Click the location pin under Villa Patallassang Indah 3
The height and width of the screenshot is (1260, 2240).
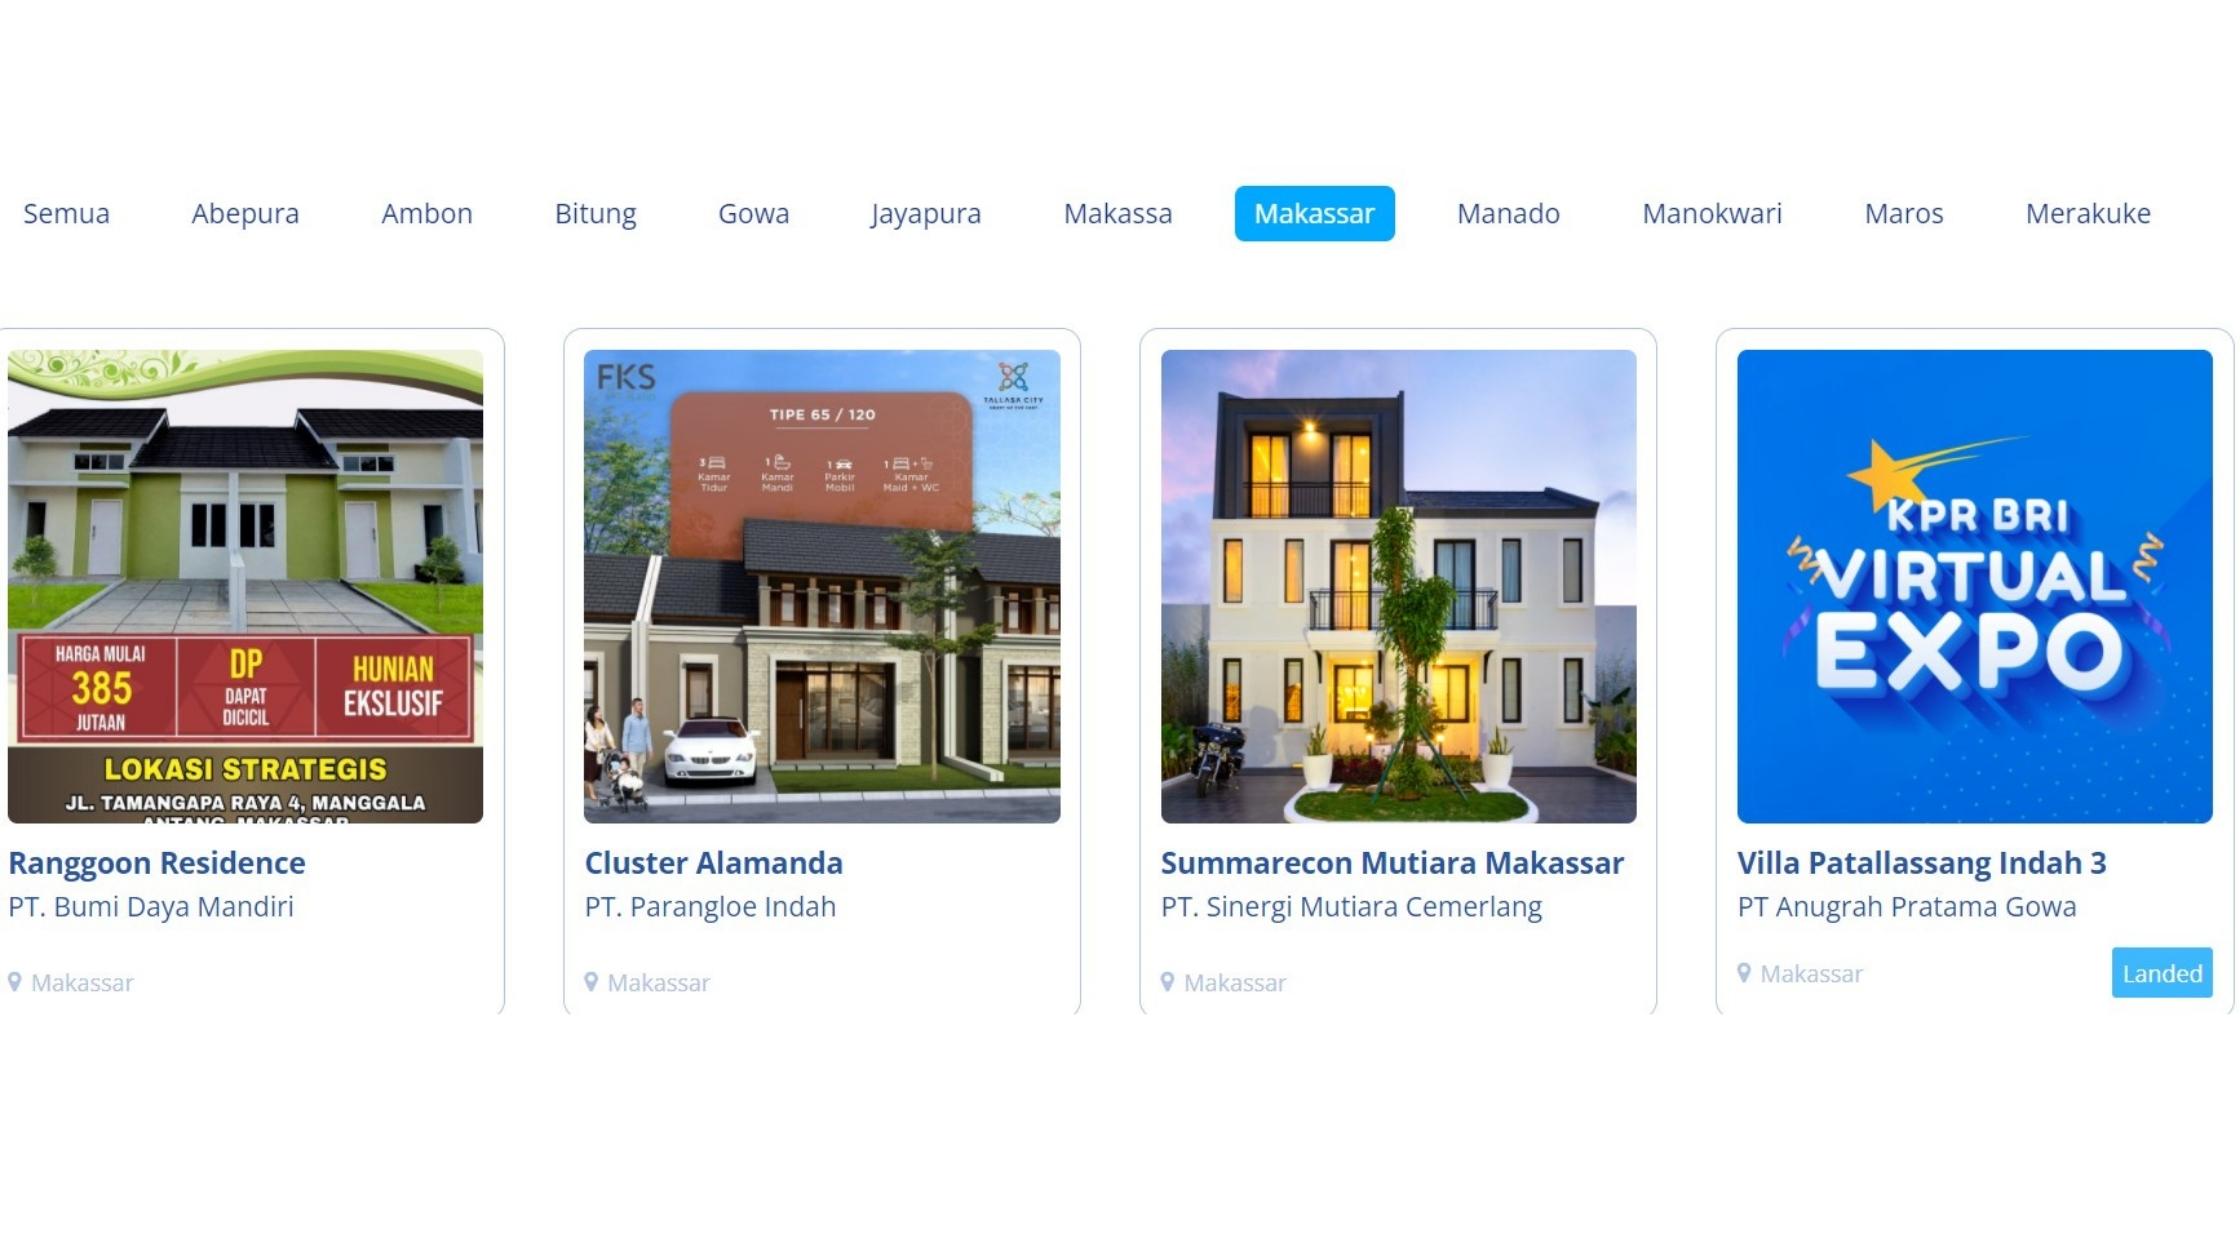(1744, 974)
